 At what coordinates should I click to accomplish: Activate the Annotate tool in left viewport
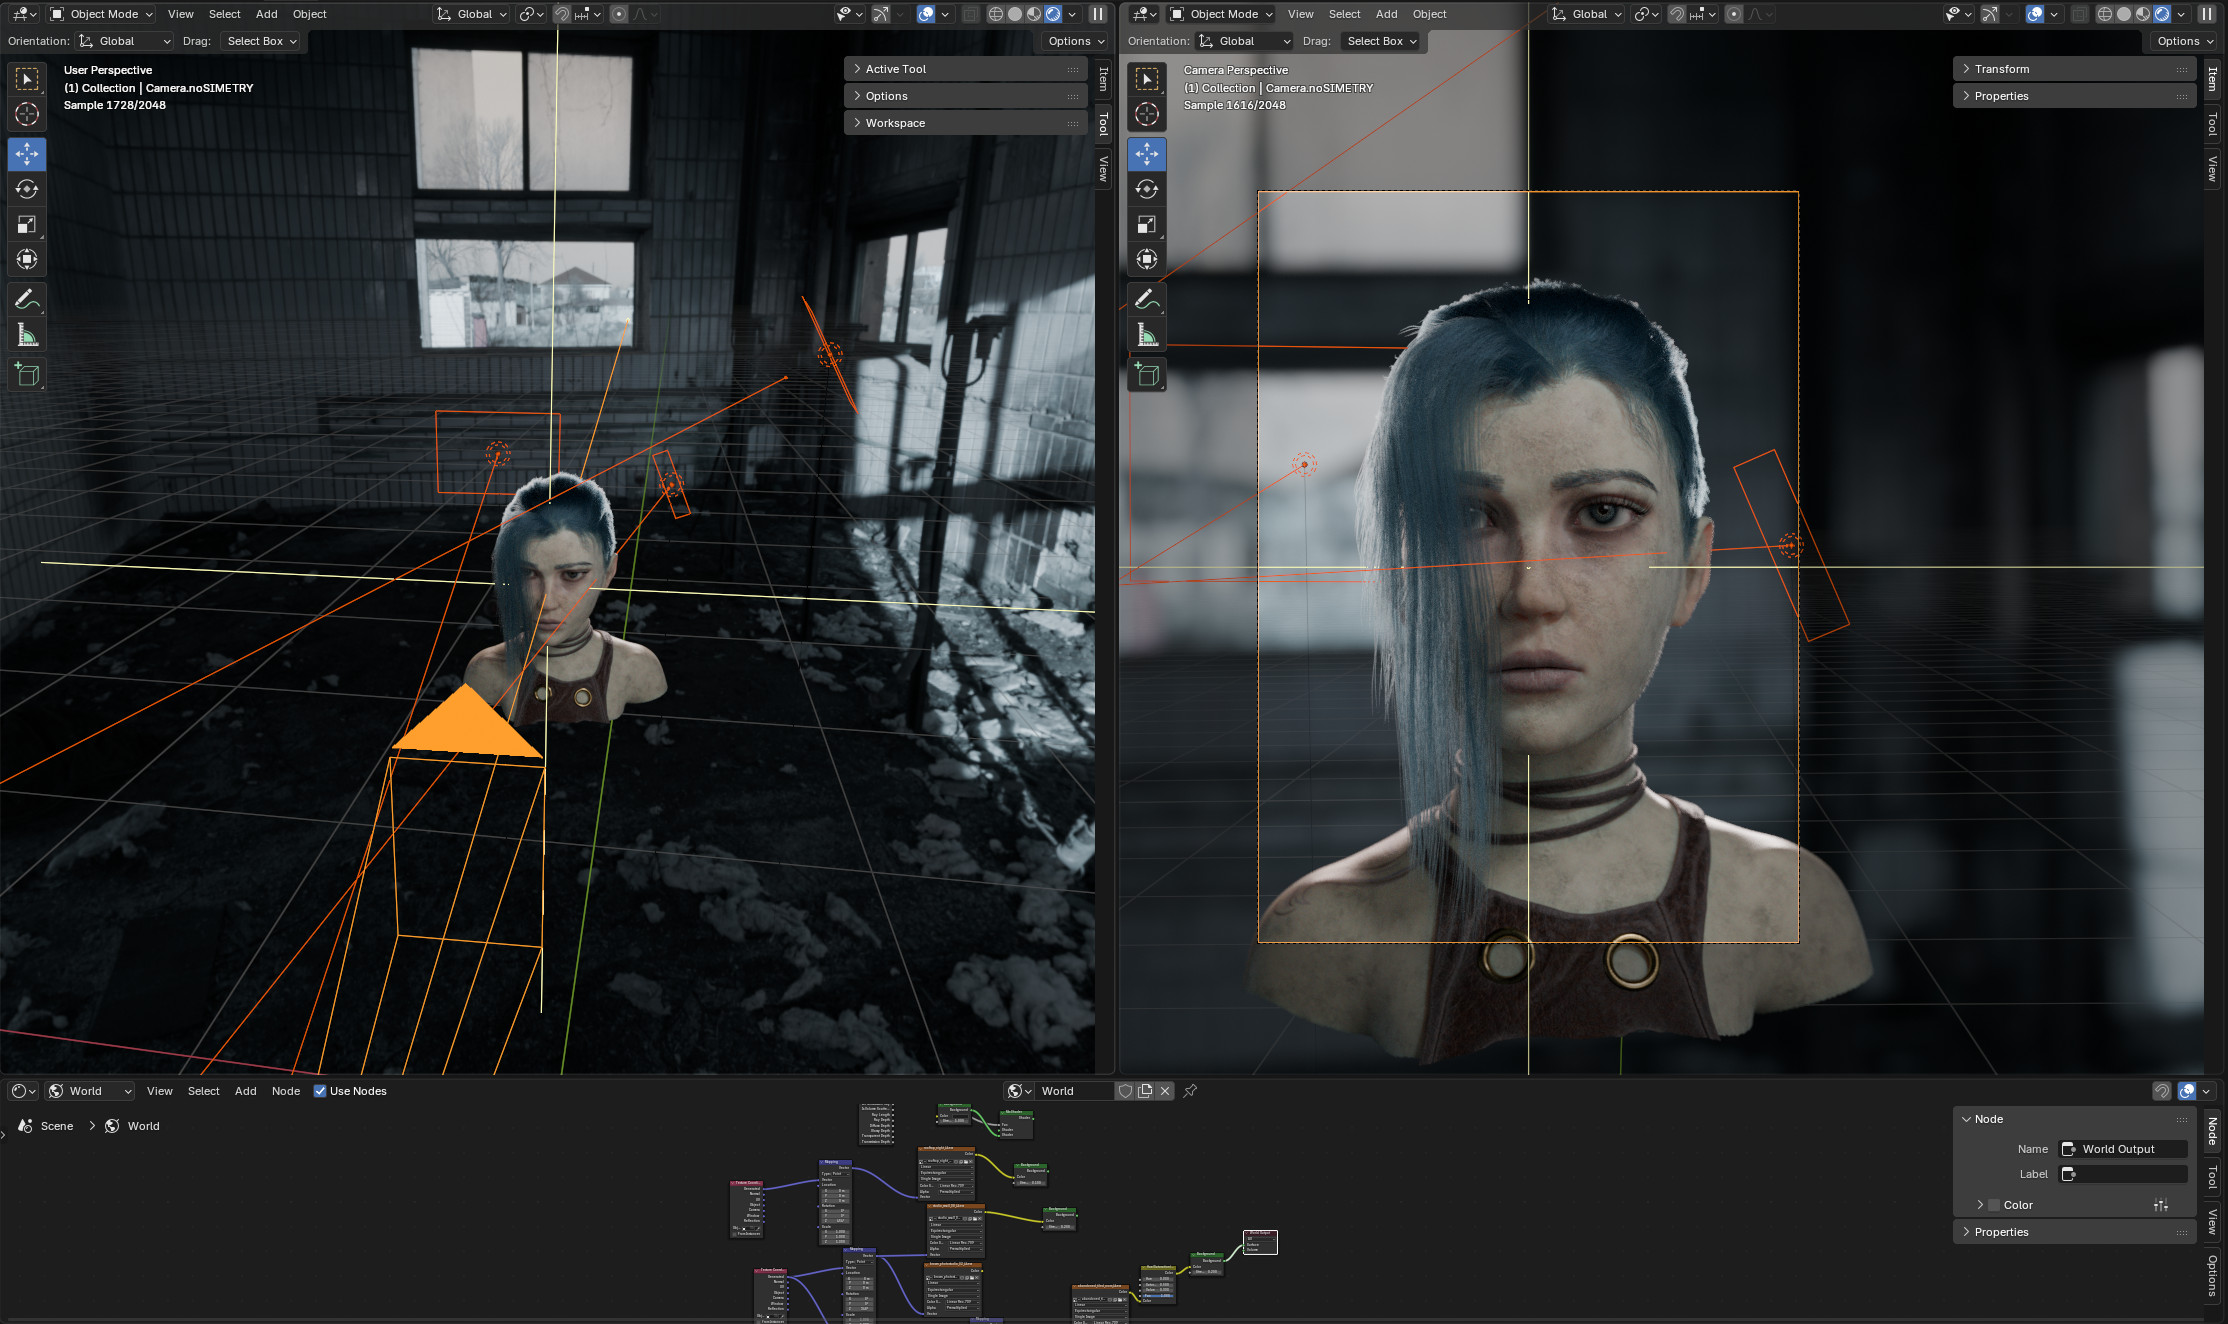(27, 299)
